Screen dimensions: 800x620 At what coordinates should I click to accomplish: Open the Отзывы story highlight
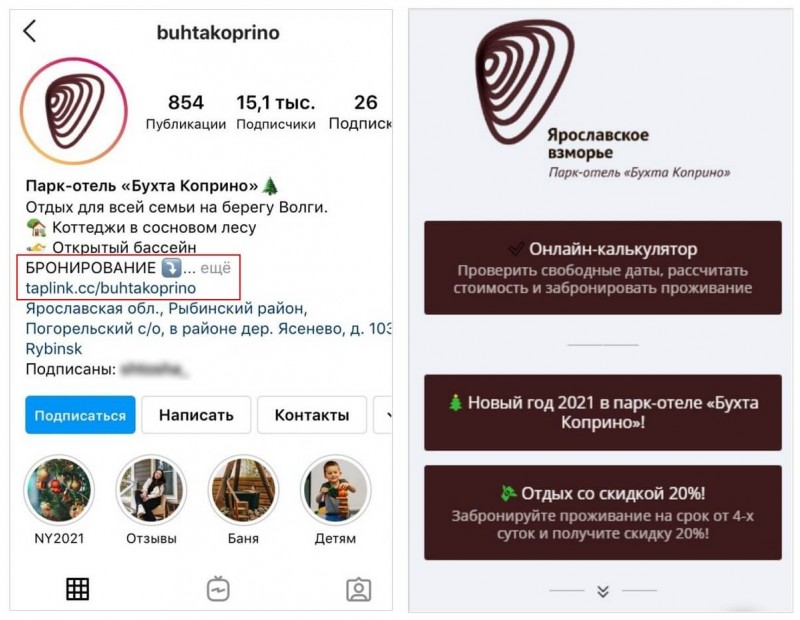click(x=151, y=490)
